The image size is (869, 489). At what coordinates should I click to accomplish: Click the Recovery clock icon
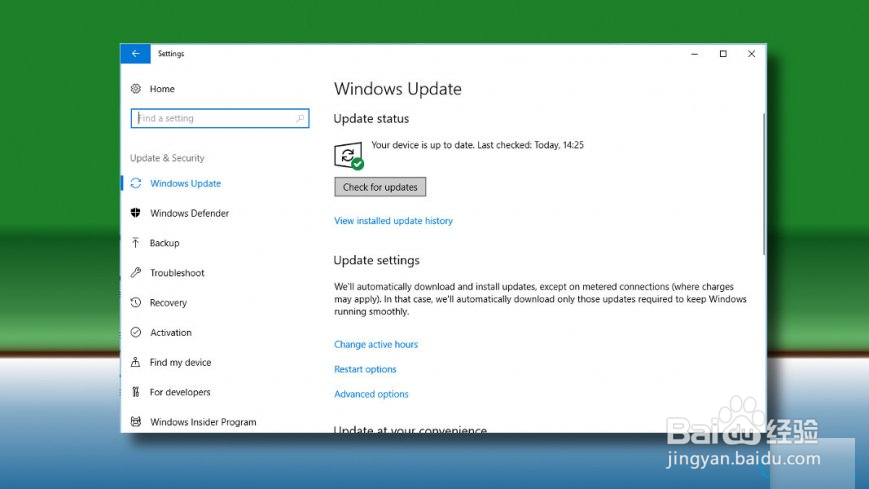click(136, 303)
